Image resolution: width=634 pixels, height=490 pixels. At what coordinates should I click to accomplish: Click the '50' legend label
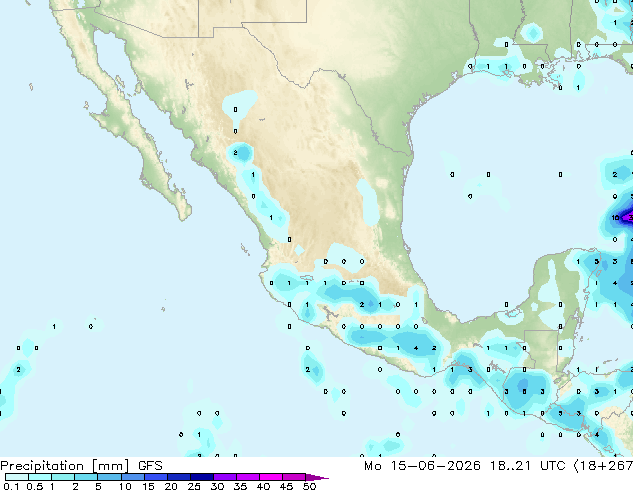click(x=309, y=486)
